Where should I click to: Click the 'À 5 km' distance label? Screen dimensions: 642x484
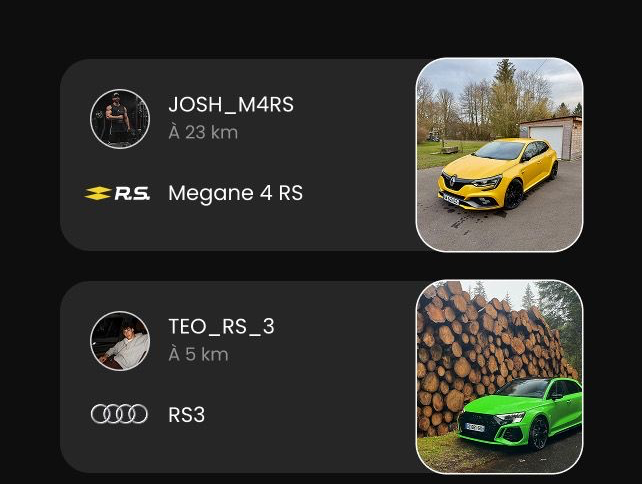coord(198,354)
